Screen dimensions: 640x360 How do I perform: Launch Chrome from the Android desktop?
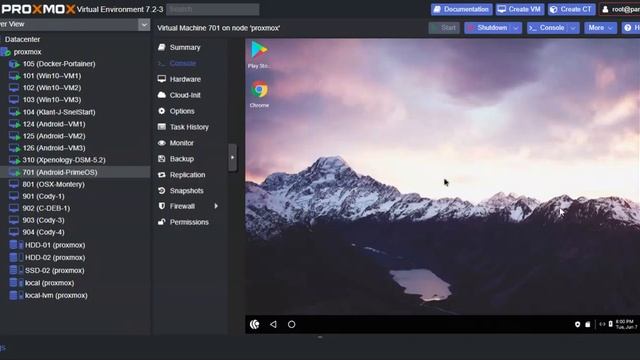tap(259, 94)
